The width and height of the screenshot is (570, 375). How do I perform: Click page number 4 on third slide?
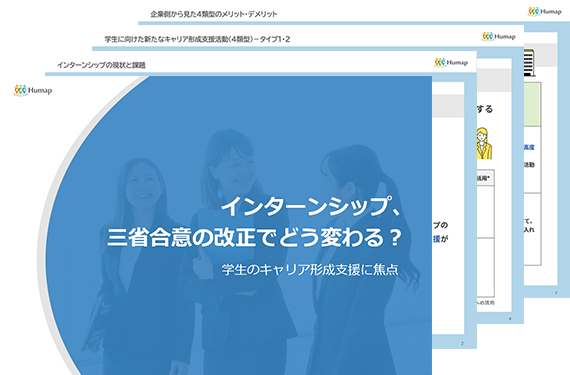point(510,319)
